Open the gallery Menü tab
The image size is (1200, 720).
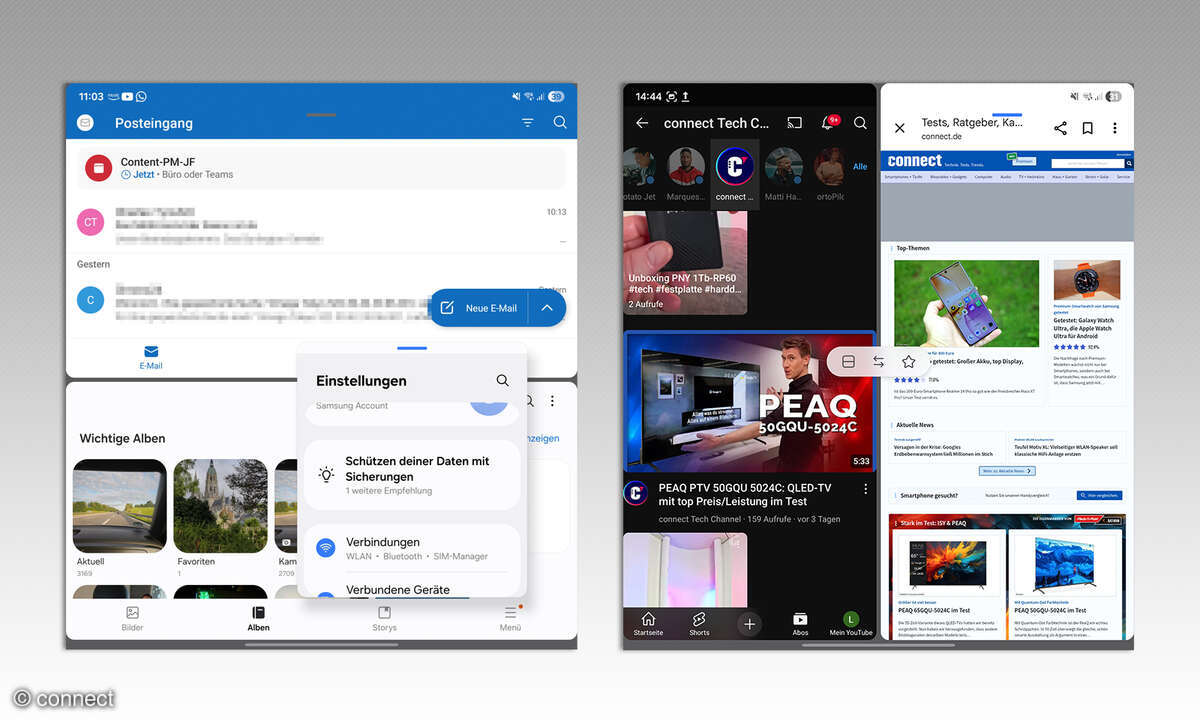coord(510,619)
